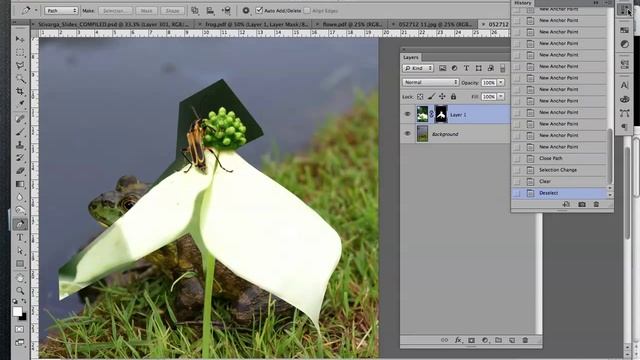Select the Eyedropper tool

pos(20,104)
